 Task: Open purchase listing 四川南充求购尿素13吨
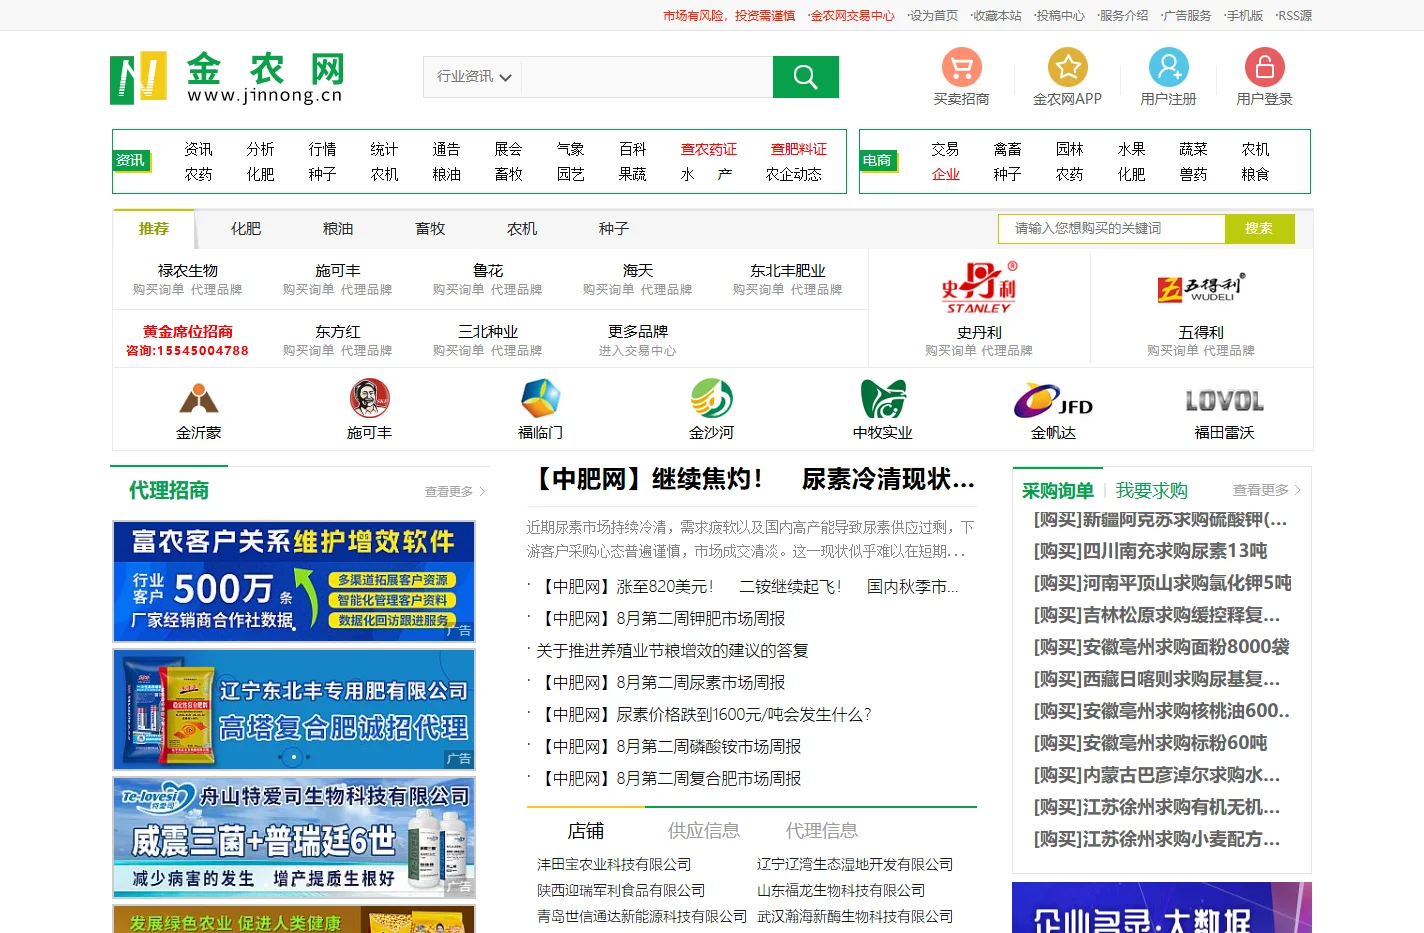[1151, 551]
